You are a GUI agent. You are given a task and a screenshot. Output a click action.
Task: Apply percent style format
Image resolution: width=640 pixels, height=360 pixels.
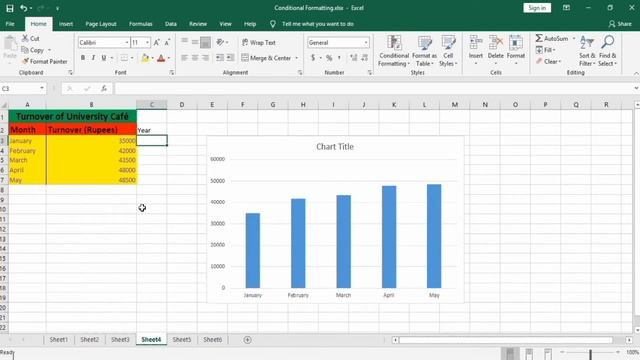329,58
